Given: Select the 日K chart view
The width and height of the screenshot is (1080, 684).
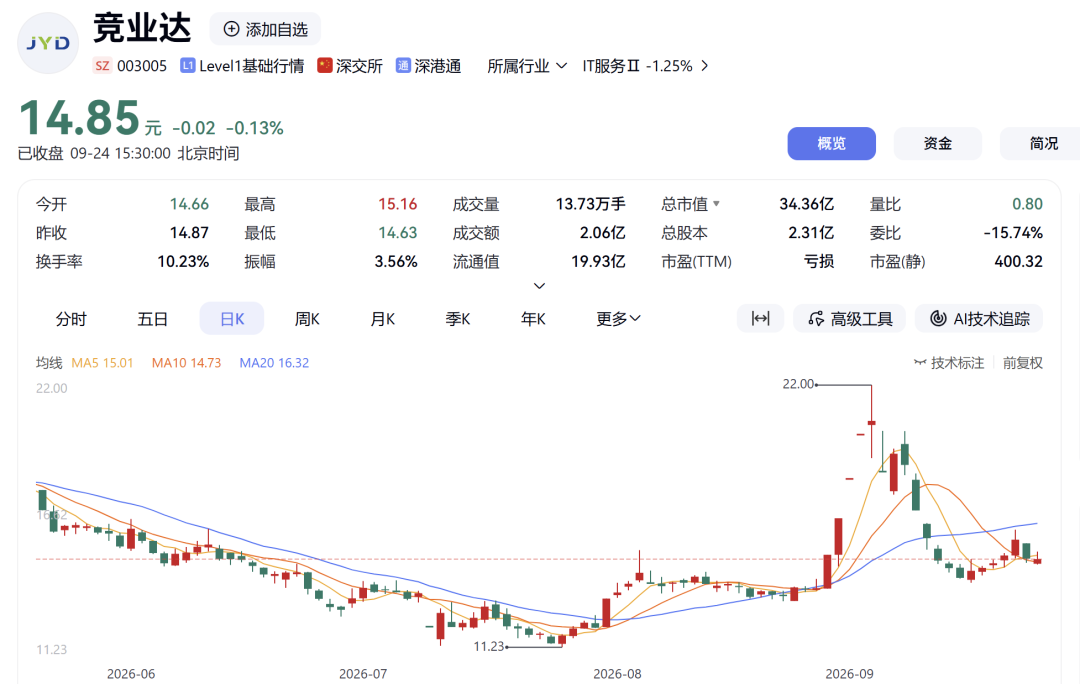Looking at the screenshot, I should pos(231,319).
